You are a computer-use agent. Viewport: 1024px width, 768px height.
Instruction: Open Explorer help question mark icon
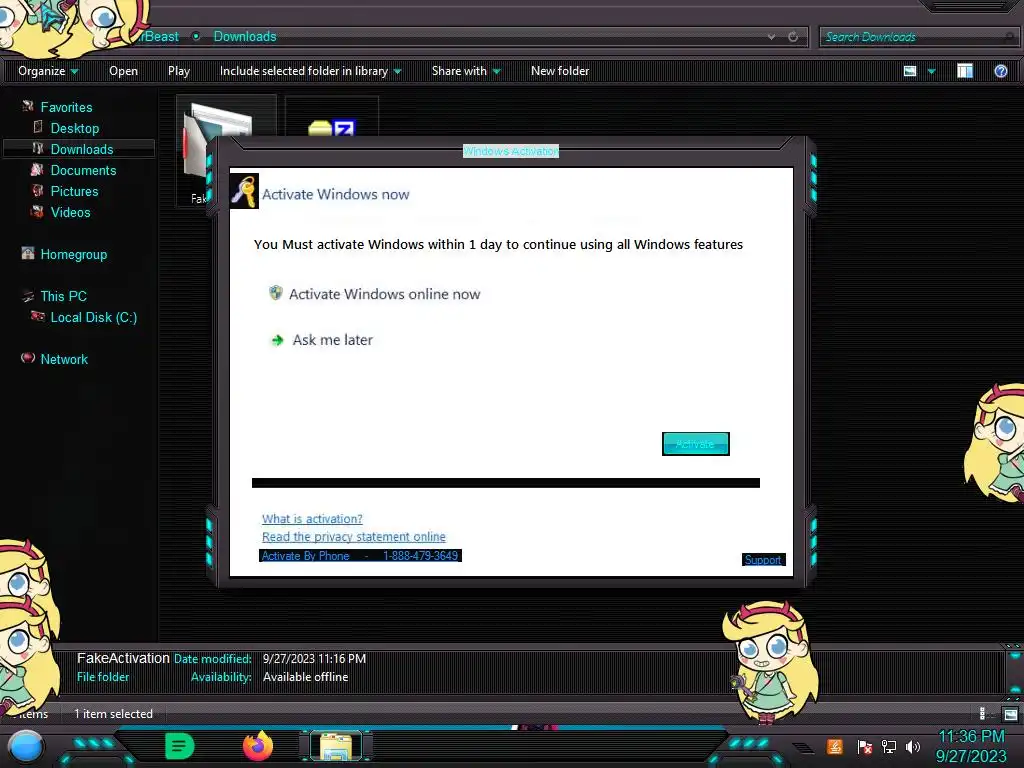pos(1000,71)
